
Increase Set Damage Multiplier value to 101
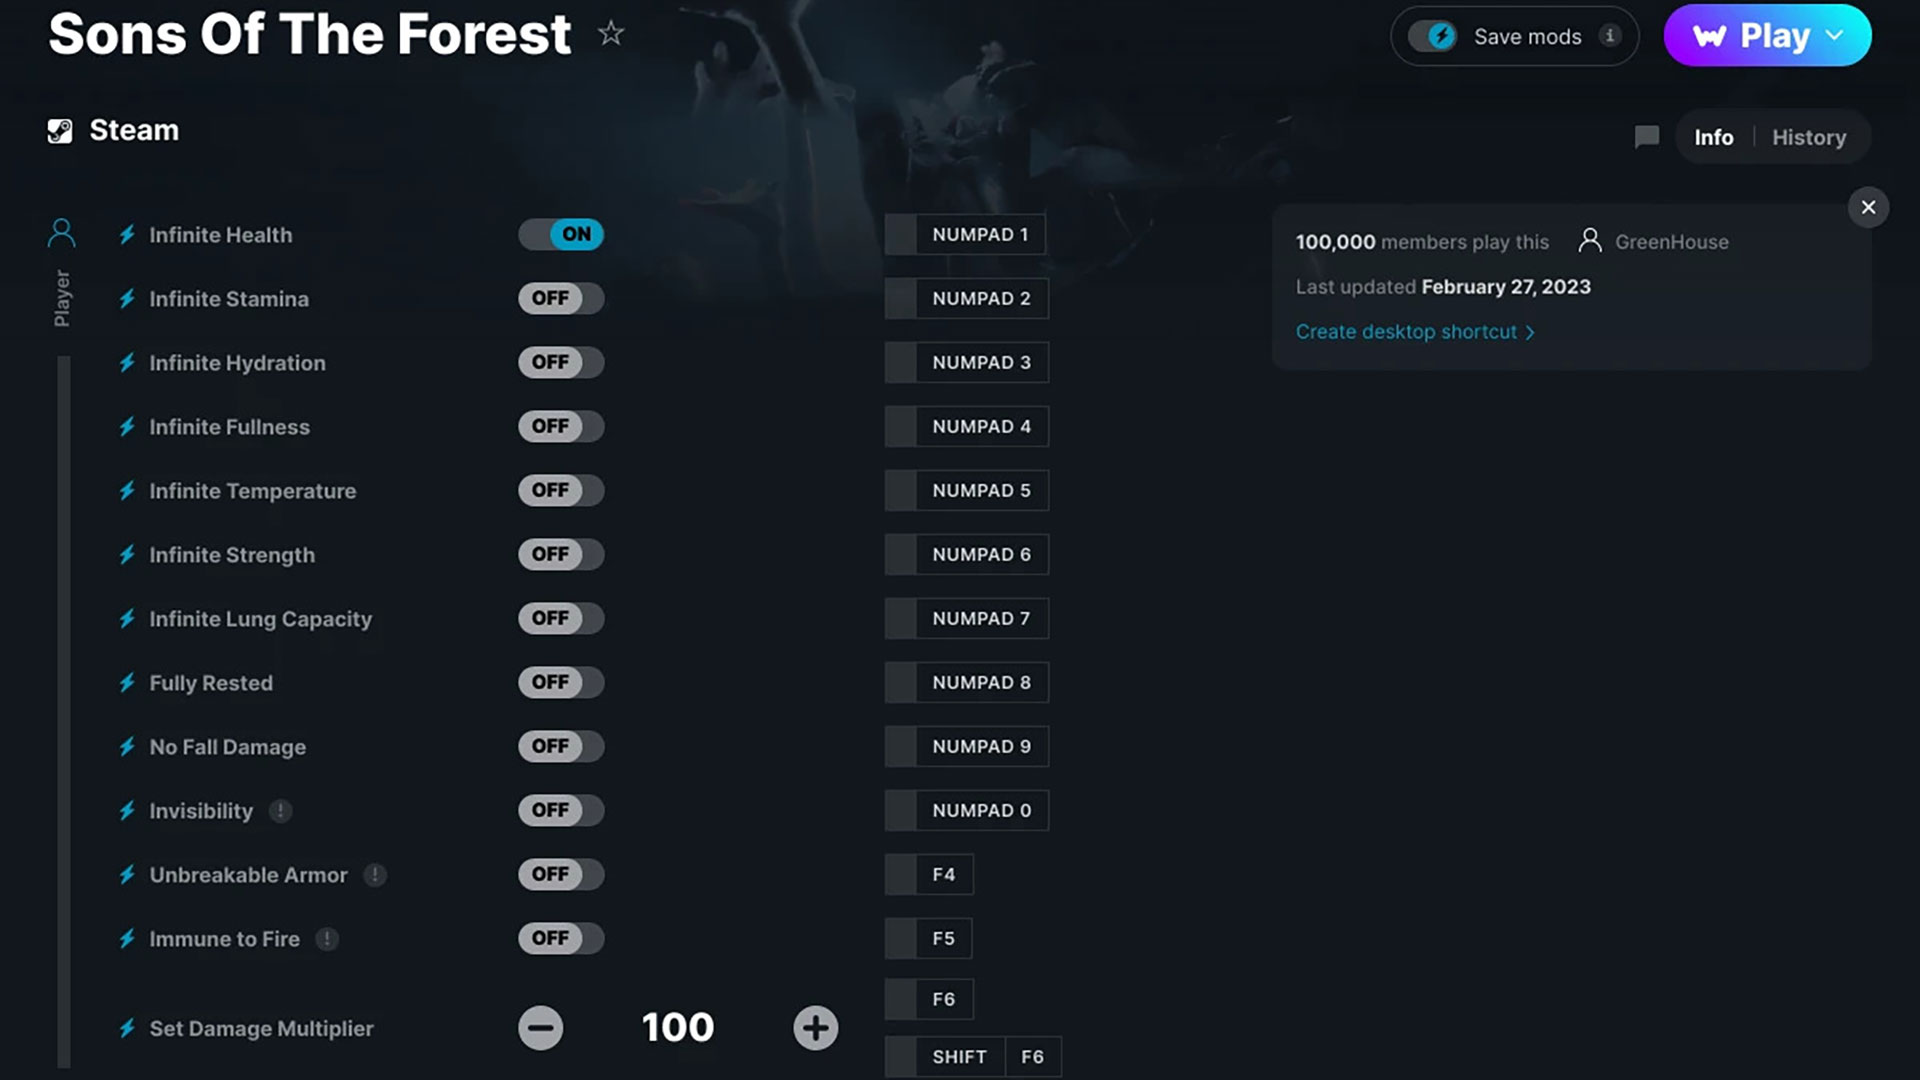tap(815, 1027)
